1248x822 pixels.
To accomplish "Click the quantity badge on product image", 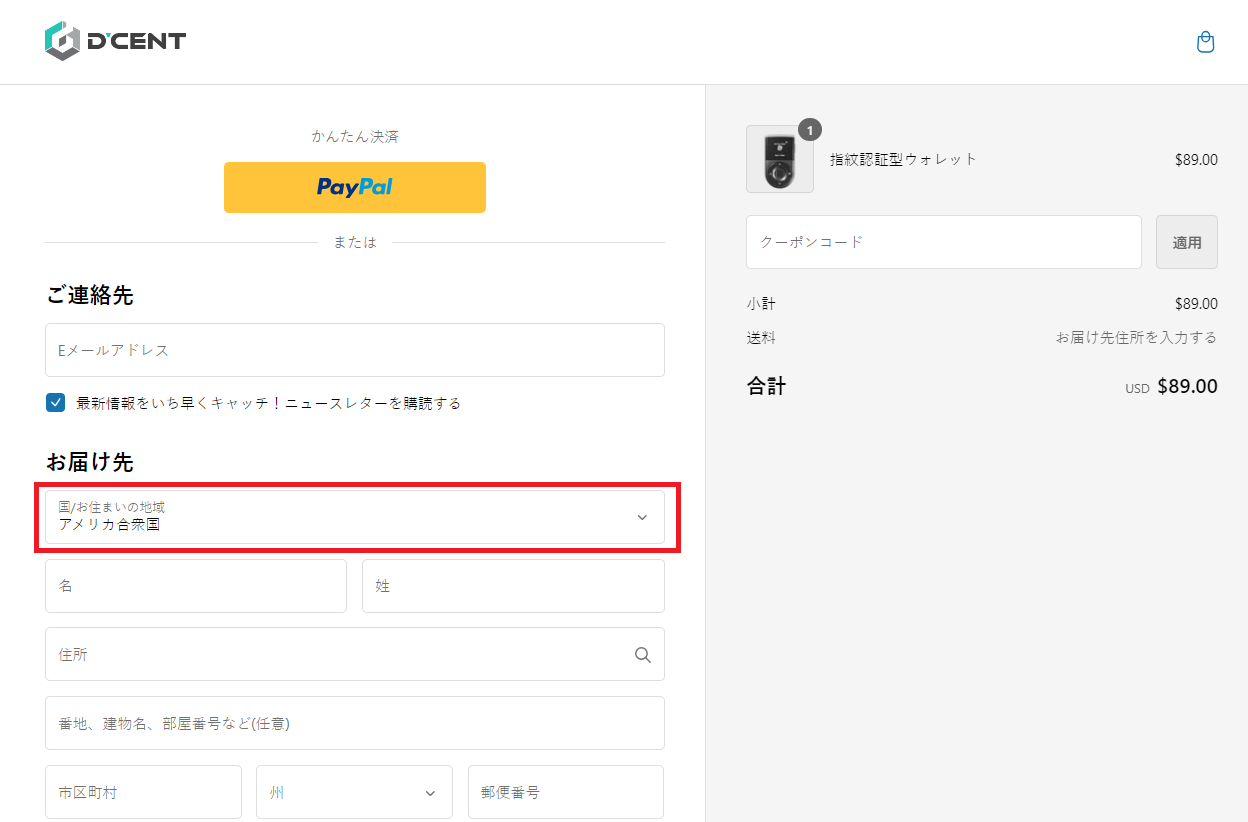I will [809, 129].
